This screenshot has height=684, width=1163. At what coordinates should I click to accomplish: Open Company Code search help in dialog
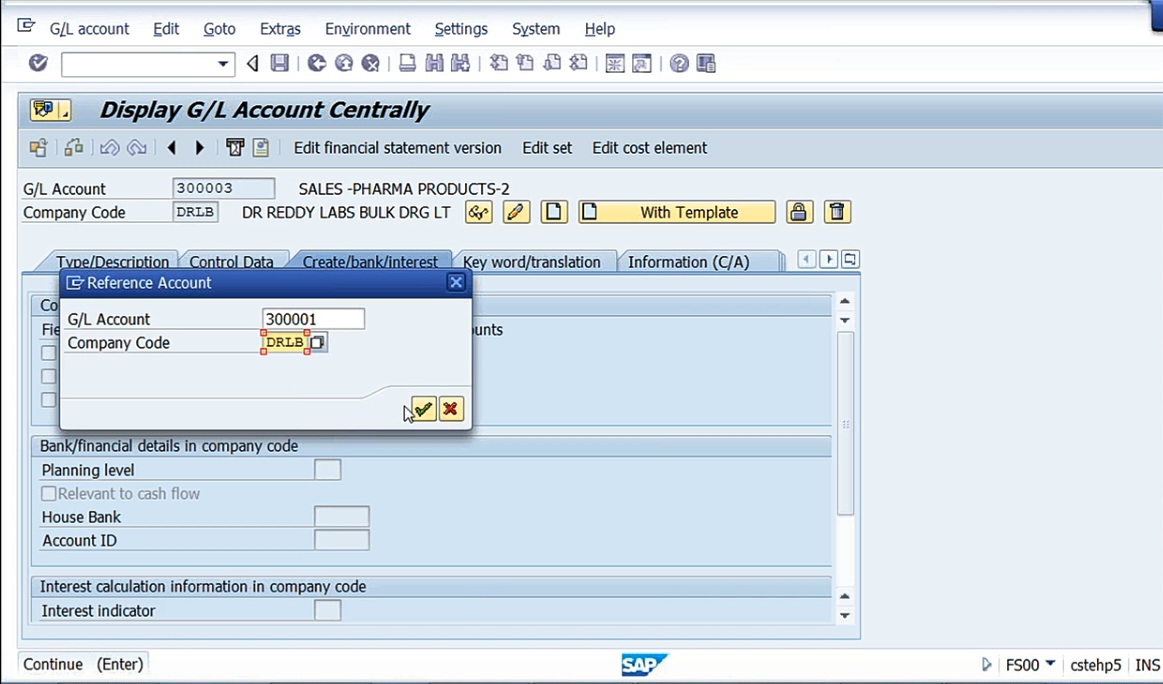[x=317, y=342]
